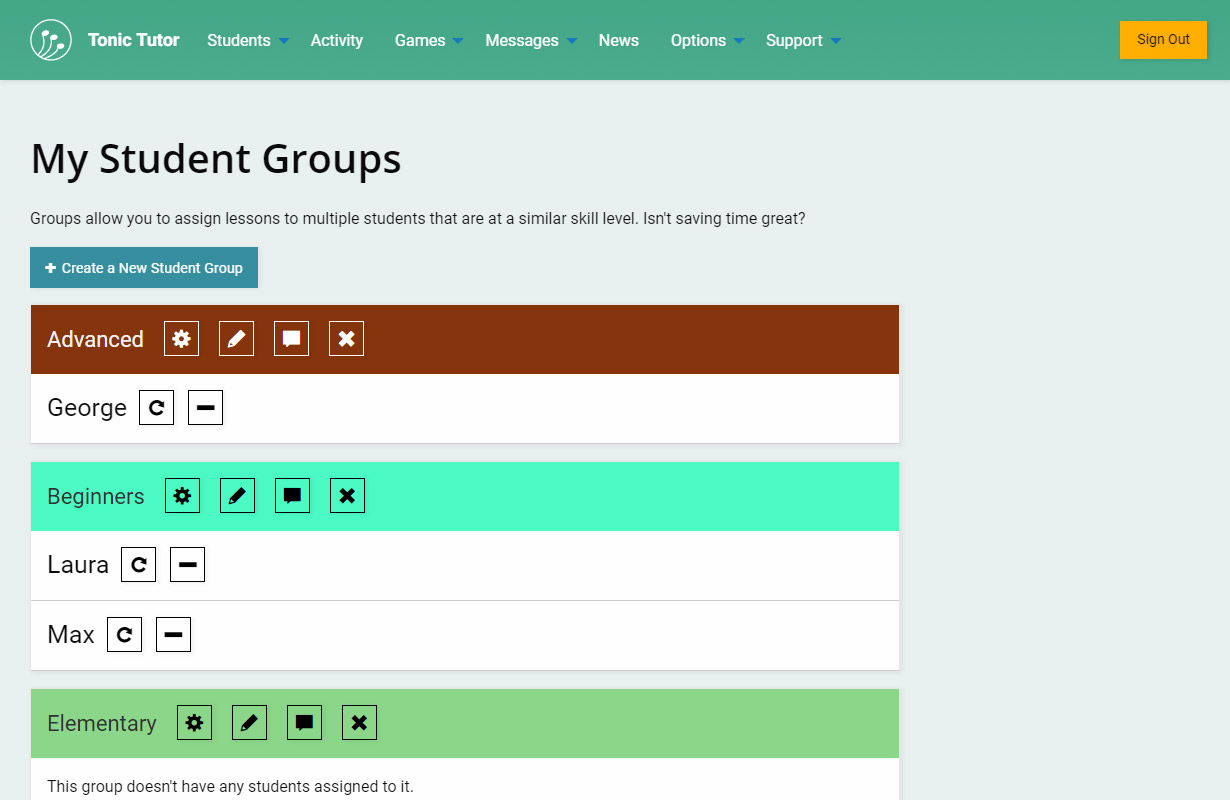The height and width of the screenshot is (800, 1230).
Task: Open settings gear for Beginners group
Action: (182, 496)
